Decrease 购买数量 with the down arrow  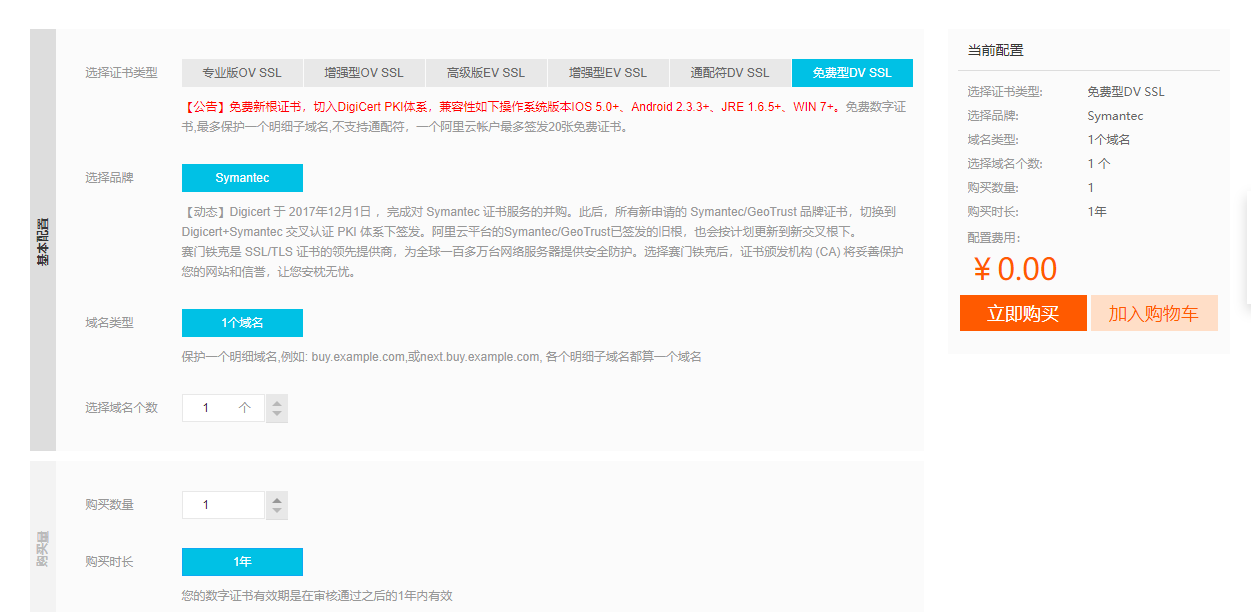pyautogui.click(x=277, y=511)
